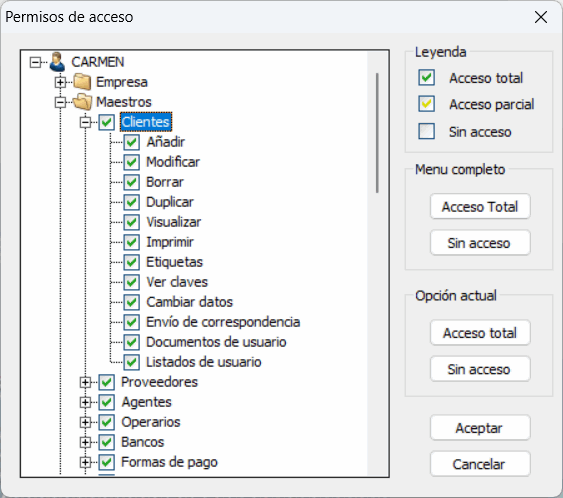Toggle the Visualizar permission checkbox
Image resolution: width=563 pixels, height=498 pixels.
pos(131,222)
